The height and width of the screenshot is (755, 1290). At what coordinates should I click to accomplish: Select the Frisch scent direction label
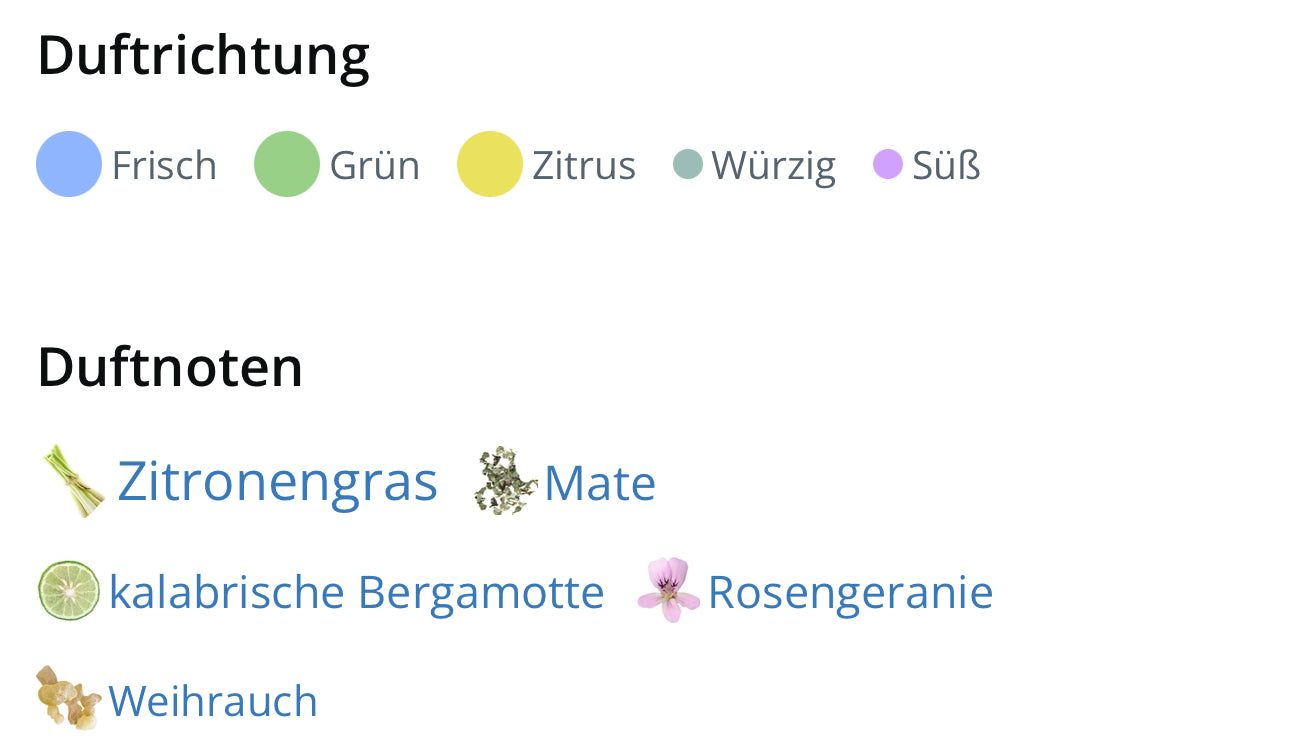[x=164, y=166]
